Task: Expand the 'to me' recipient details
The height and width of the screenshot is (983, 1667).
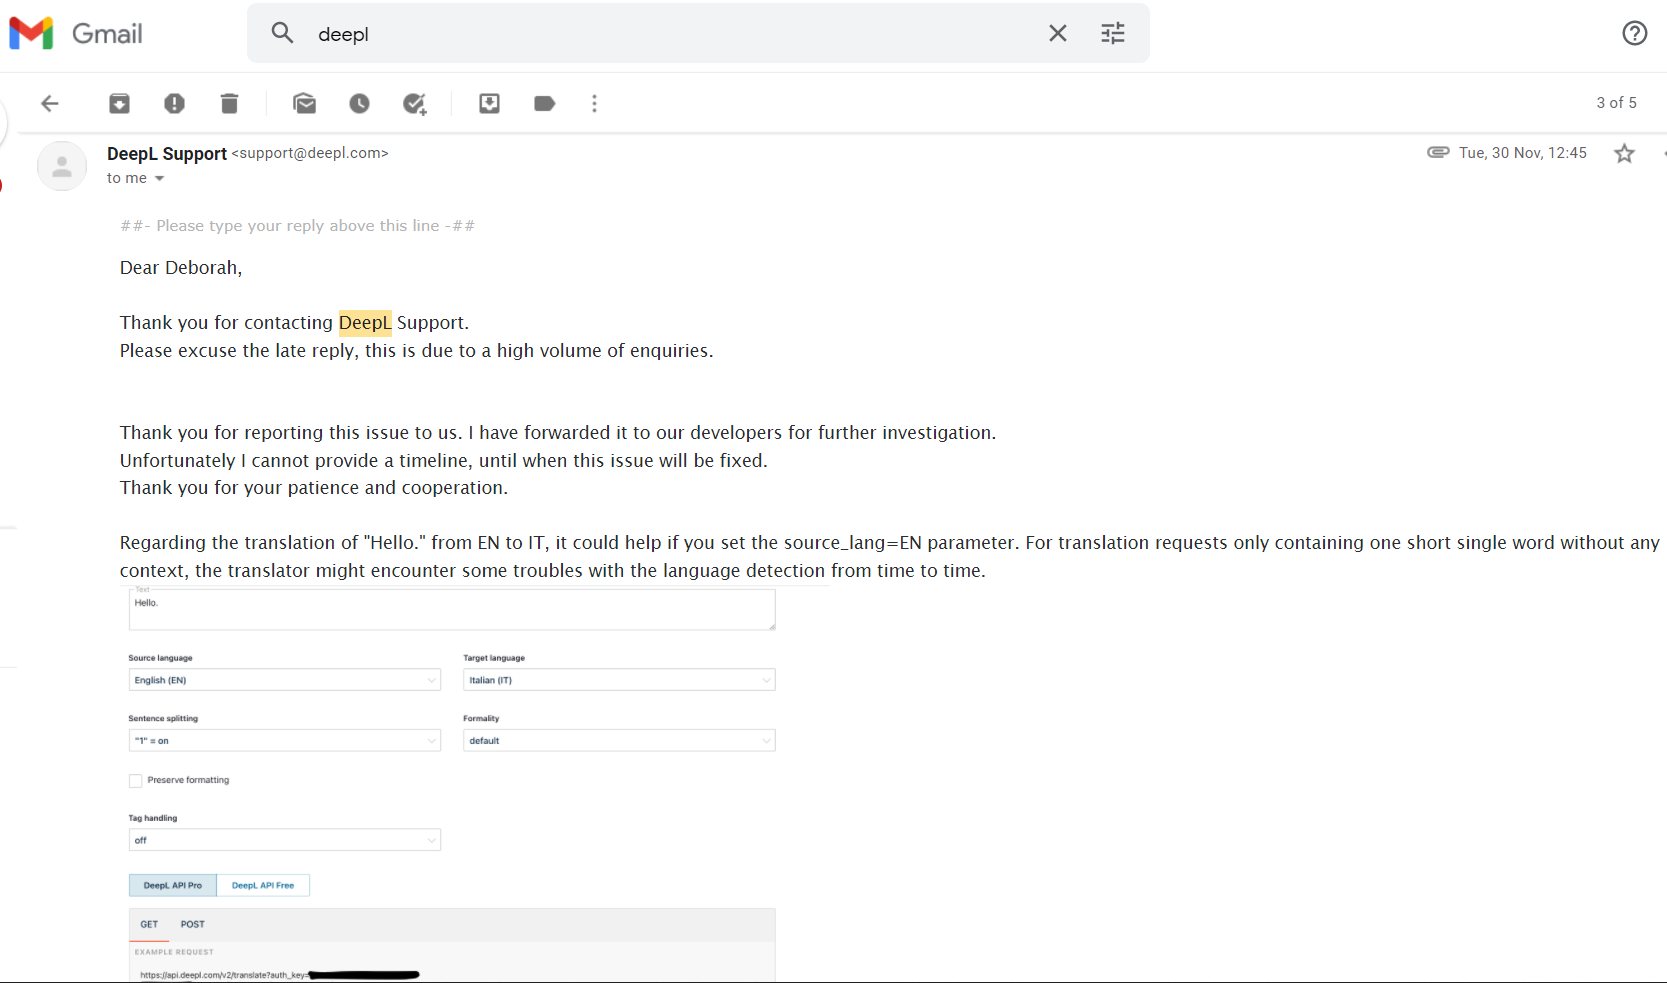Action: click(x=159, y=179)
